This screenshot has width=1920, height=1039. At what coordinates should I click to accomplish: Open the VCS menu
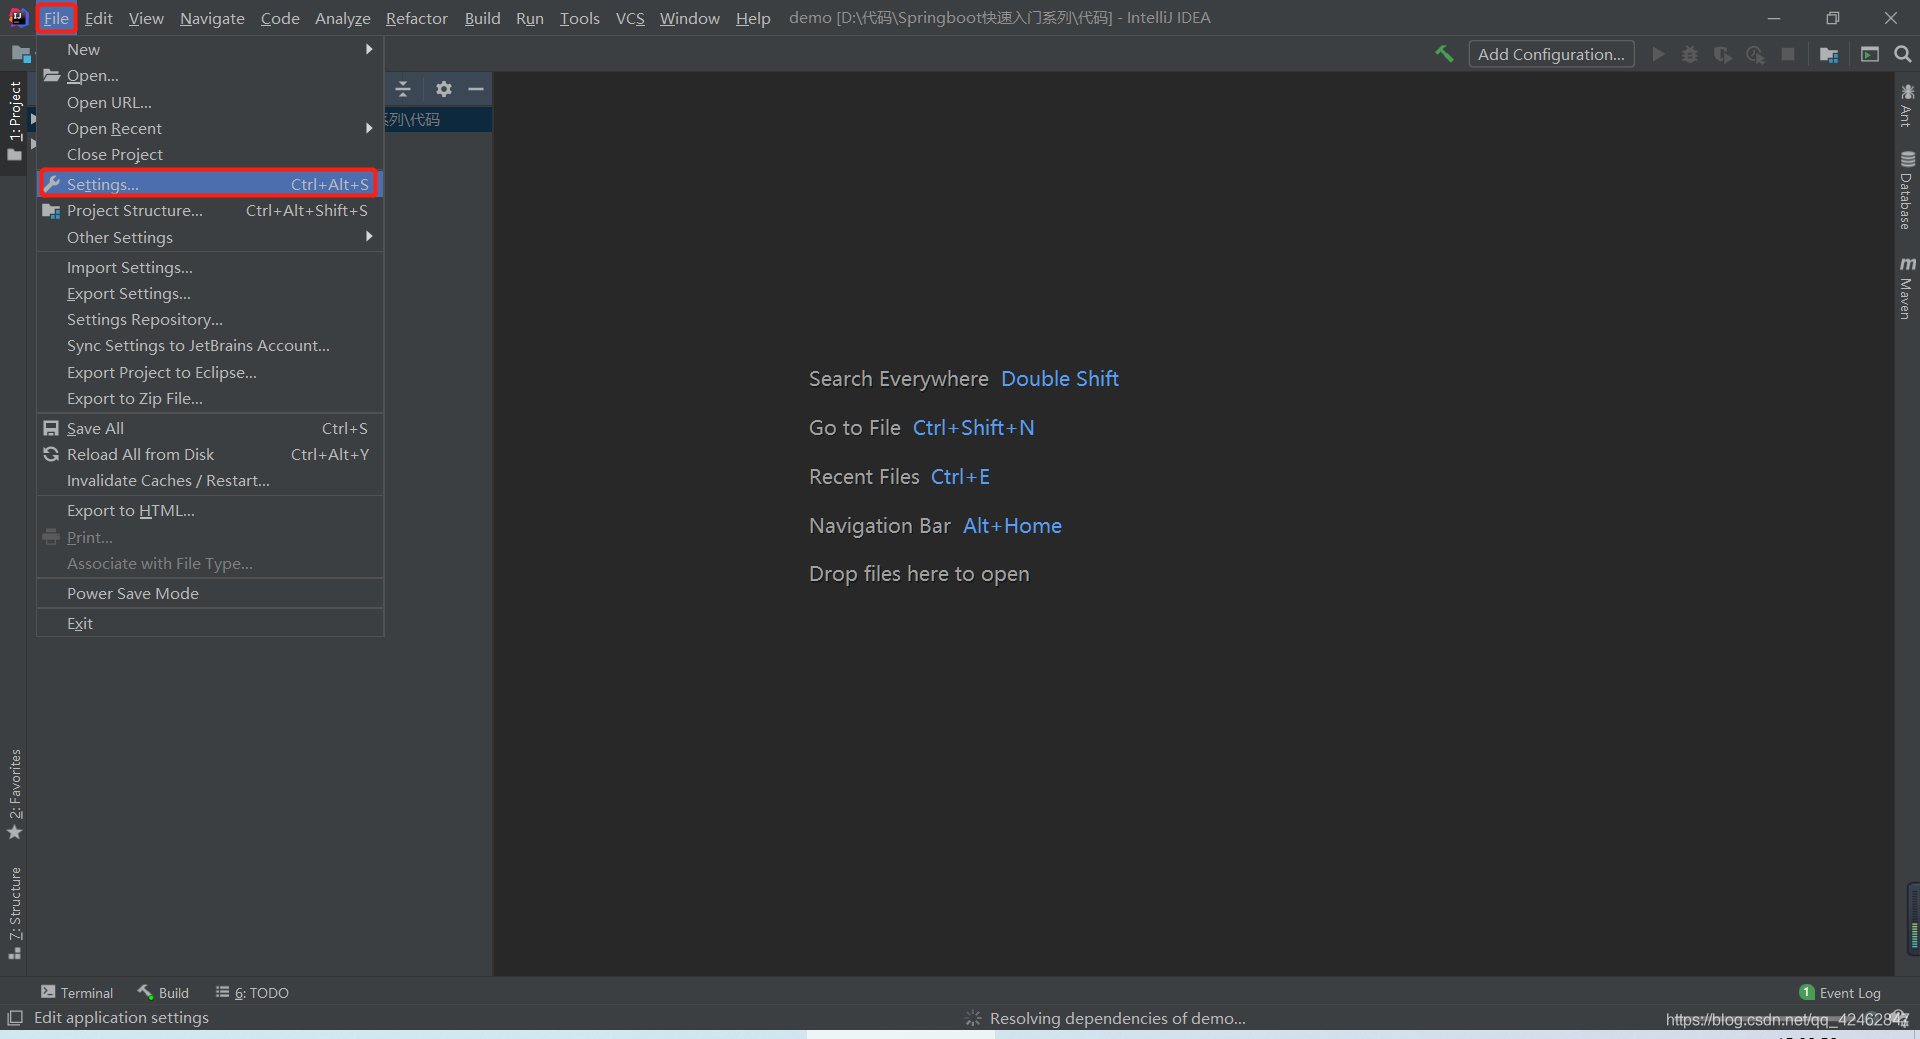point(630,18)
